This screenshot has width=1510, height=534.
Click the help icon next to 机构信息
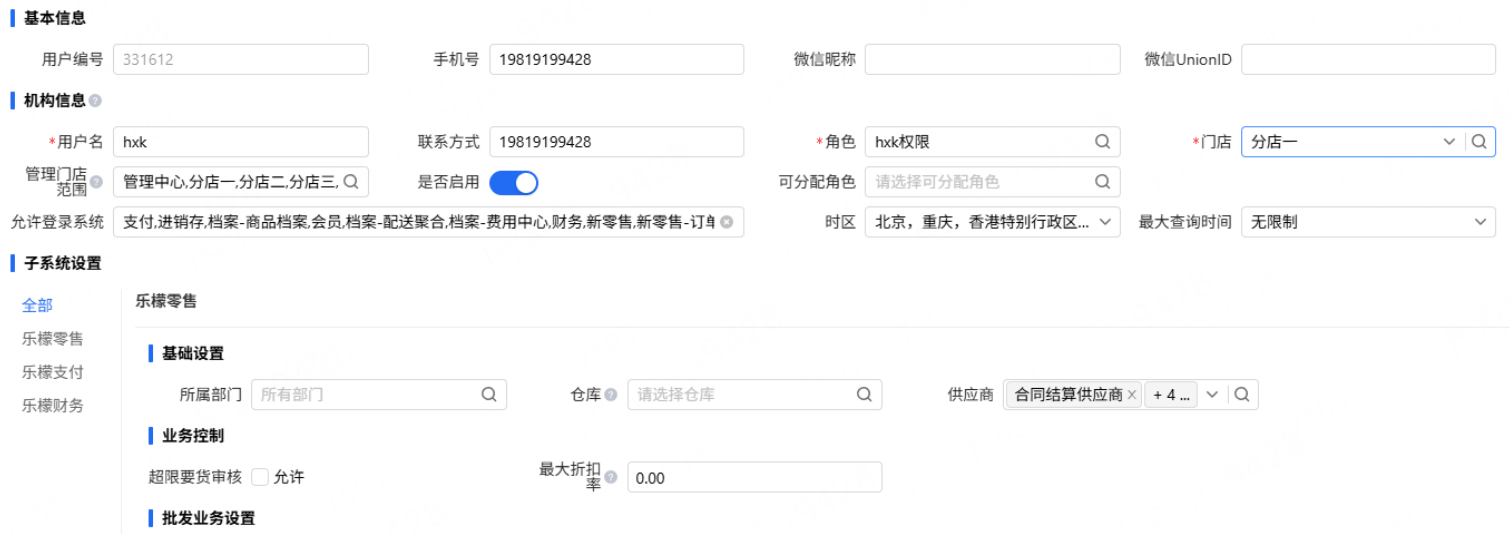95,101
